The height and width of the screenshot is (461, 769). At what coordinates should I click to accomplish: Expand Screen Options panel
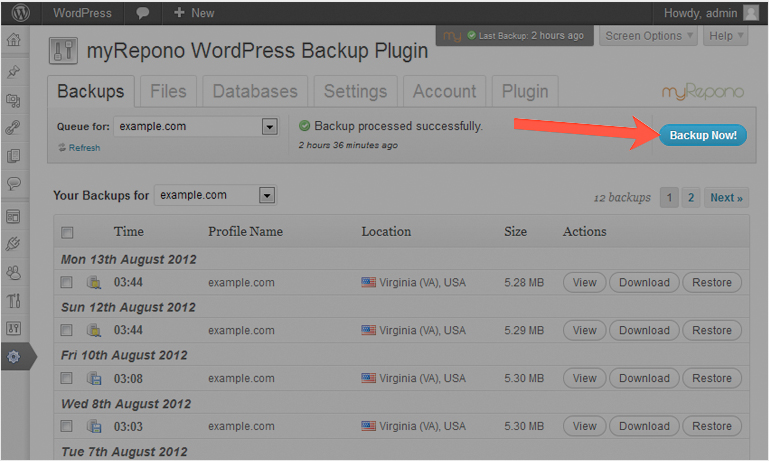click(648, 36)
